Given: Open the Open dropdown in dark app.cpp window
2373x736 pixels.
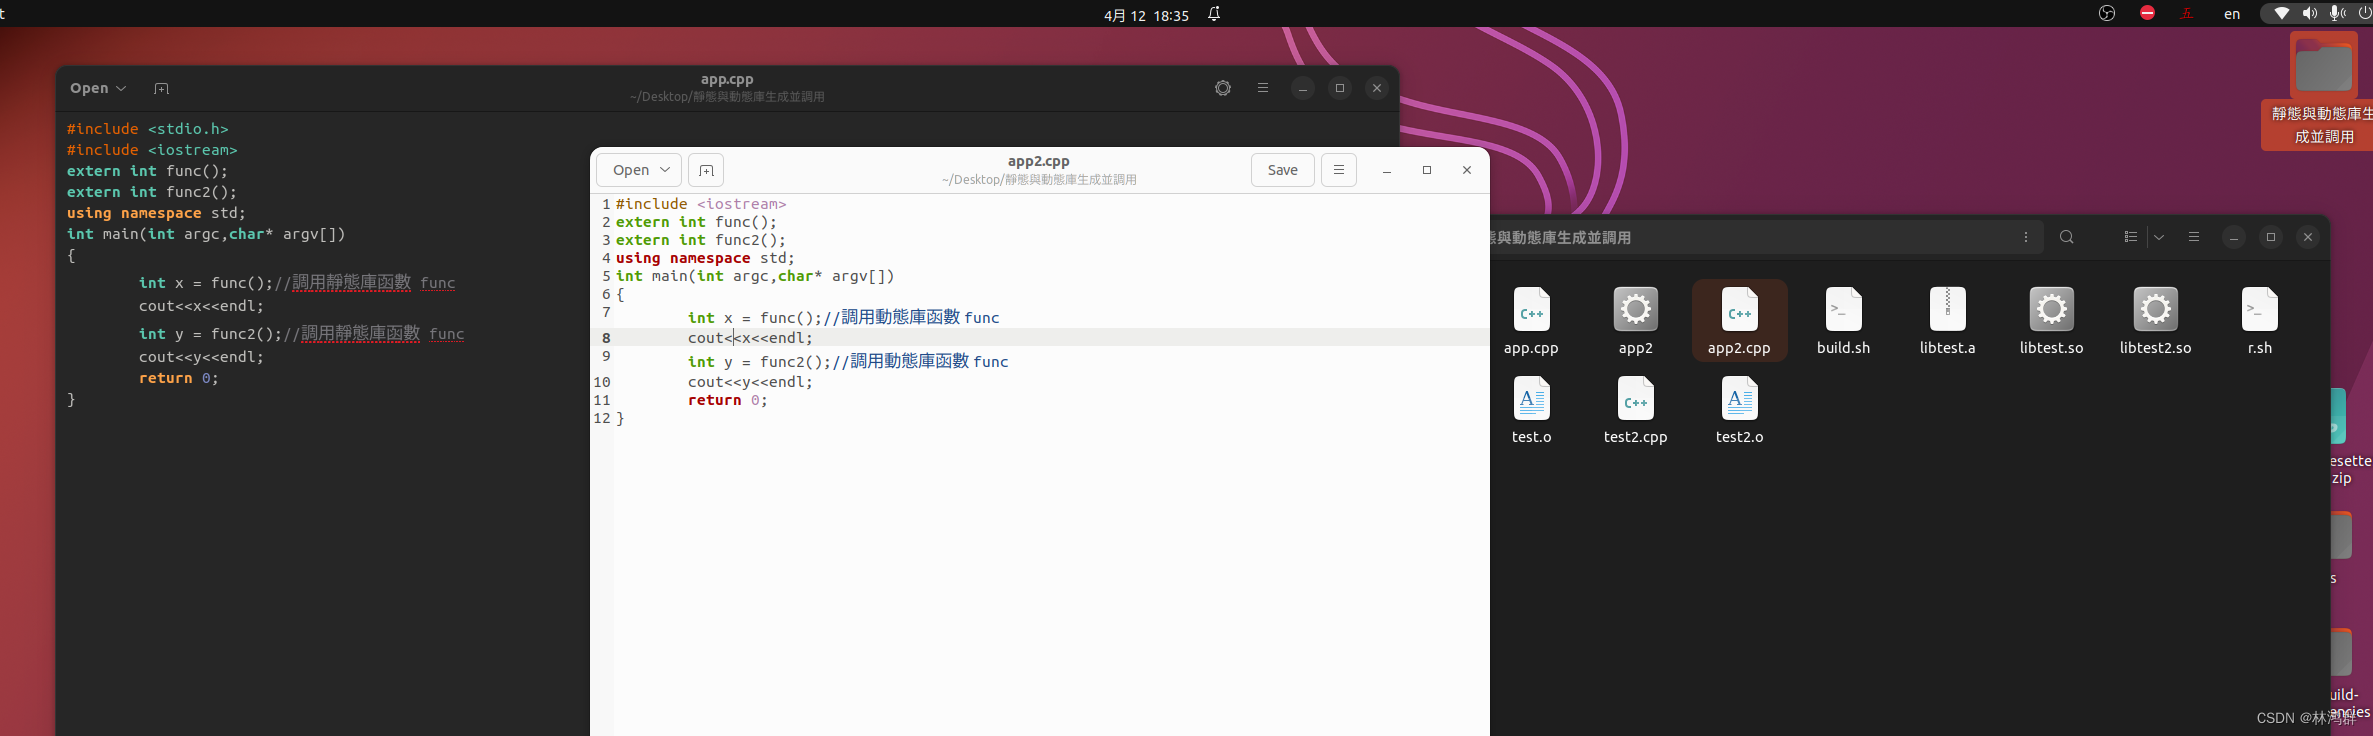Looking at the screenshot, I should pyautogui.click(x=97, y=88).
